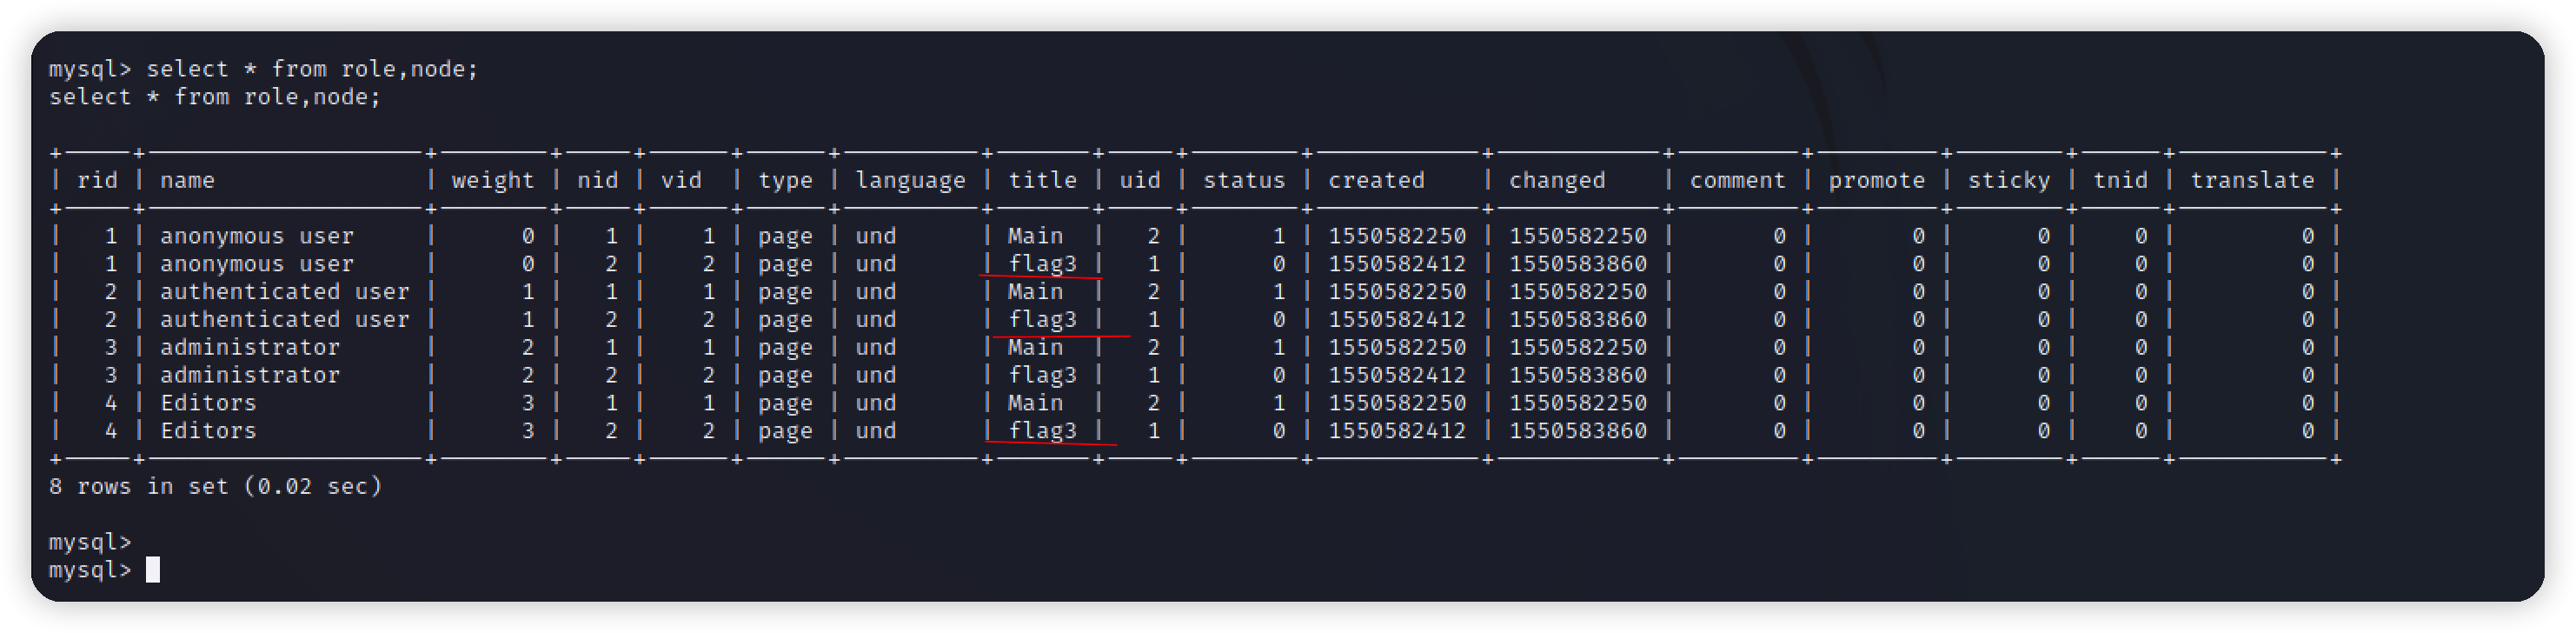Viewport: 2576px width, 633px height.
Task: Click the 'promote' column header
Action: (x=1876, y=181)
